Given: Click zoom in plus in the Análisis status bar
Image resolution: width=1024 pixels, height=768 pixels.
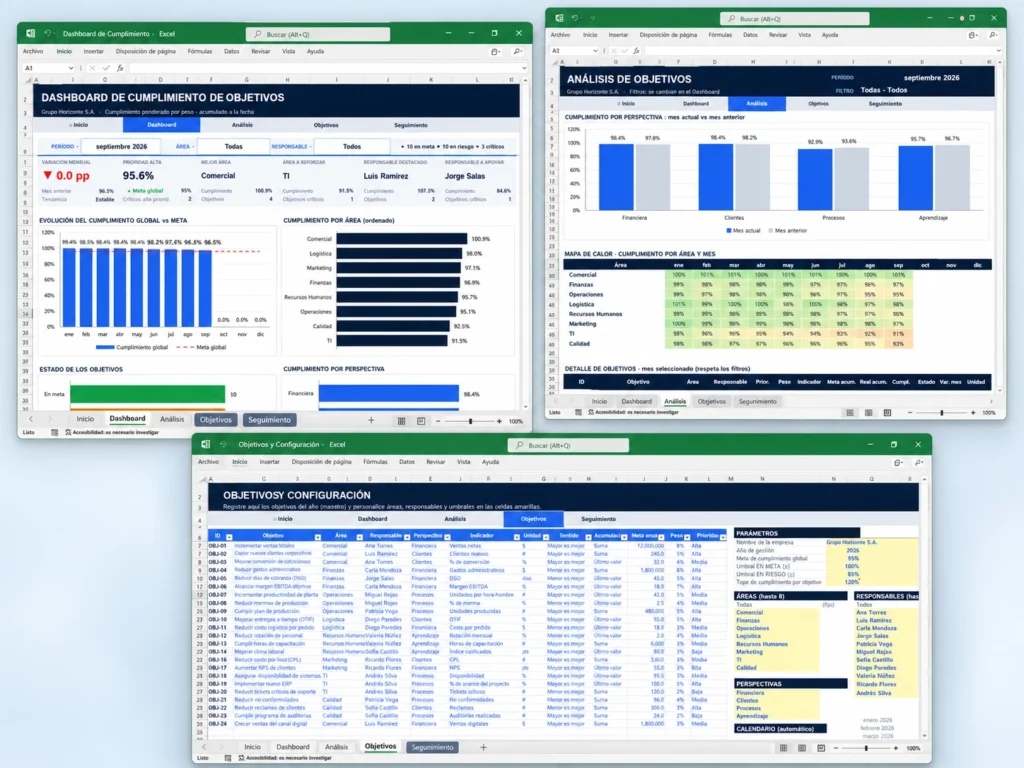Looking at the screenshot, I should point(973,413).
